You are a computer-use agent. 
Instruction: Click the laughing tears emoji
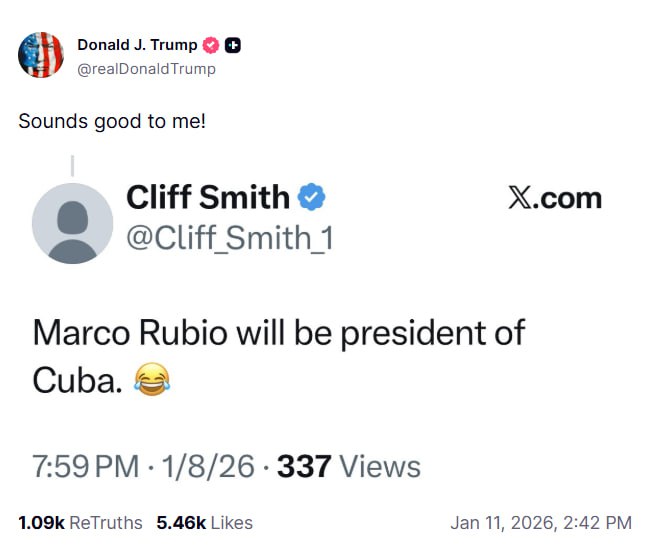click(x=151, y=380)
